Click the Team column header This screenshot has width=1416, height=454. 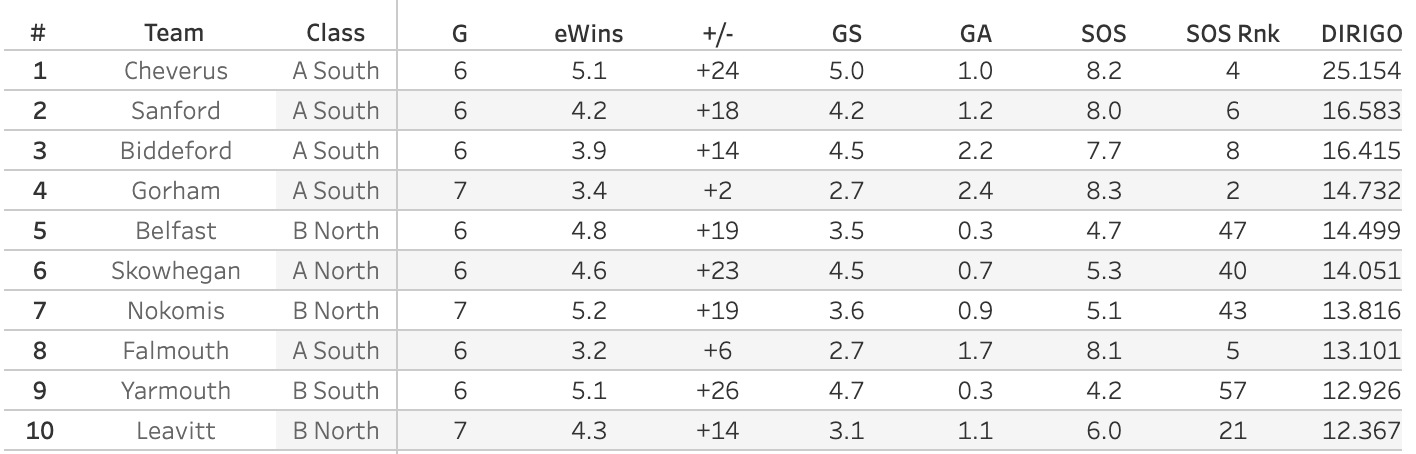(174, 32)
